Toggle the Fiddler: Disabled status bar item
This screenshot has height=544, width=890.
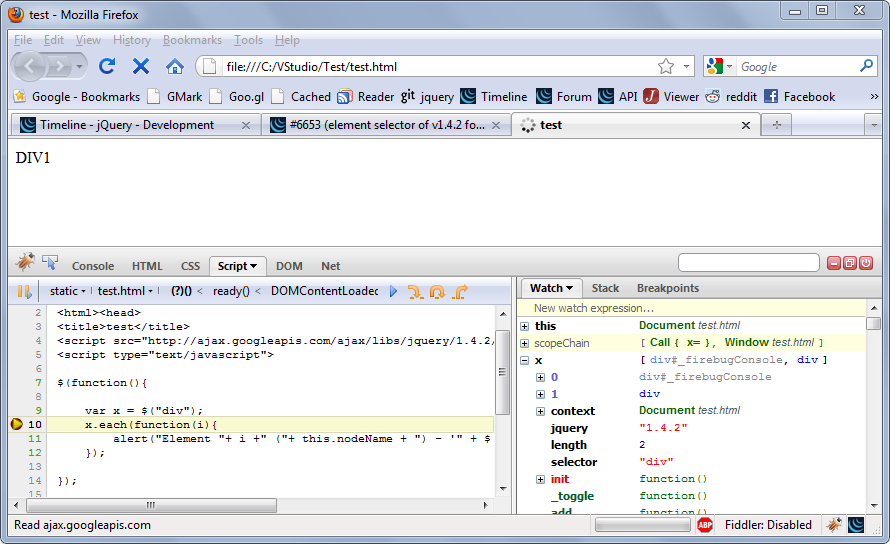coord(767,525)
